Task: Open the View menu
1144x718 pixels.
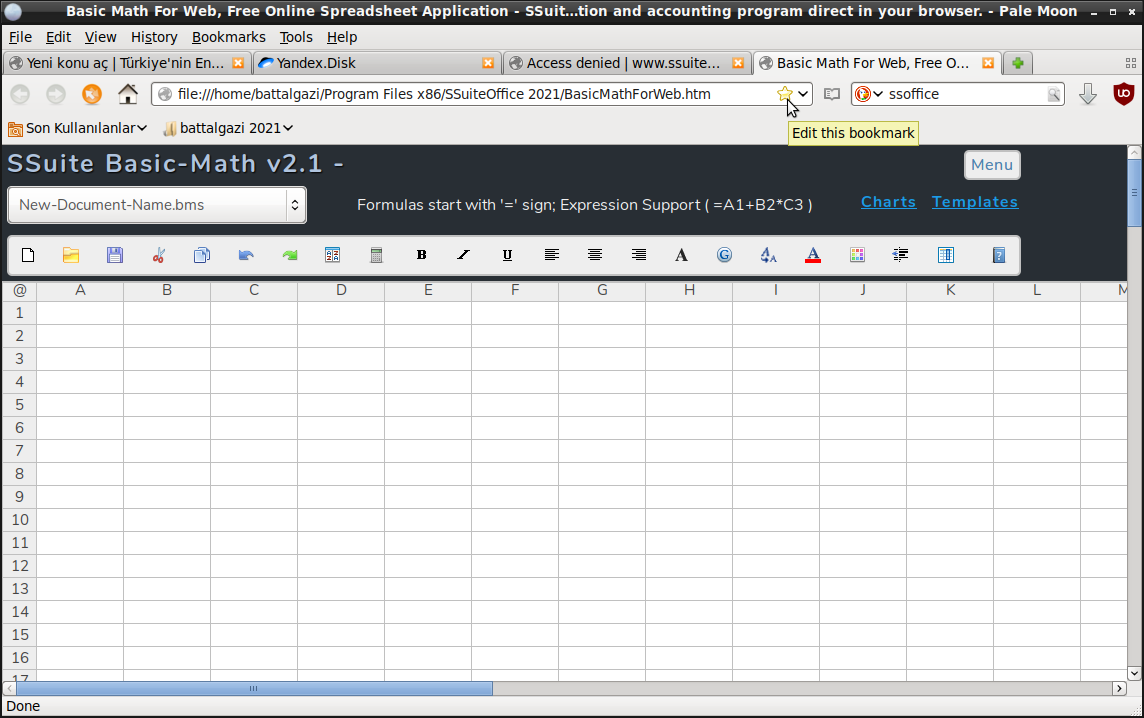Action: pyautogui.click(x=101, y=37)
